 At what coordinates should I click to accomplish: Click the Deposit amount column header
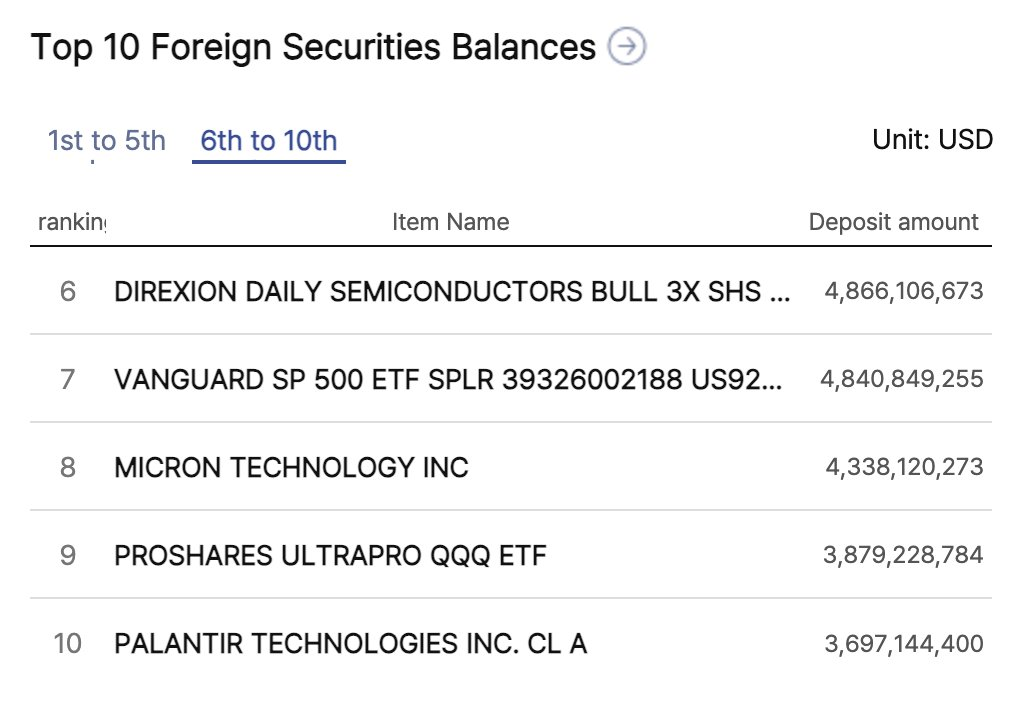pyautogui.click(x=893, y=222)
